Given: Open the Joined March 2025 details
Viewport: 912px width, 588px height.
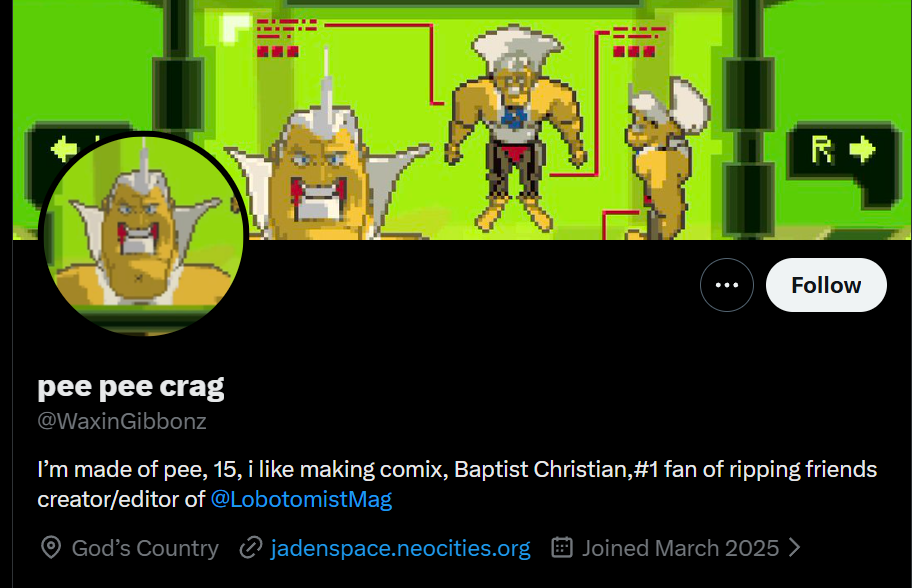Looking at the screenshot, I should point(680,548).
